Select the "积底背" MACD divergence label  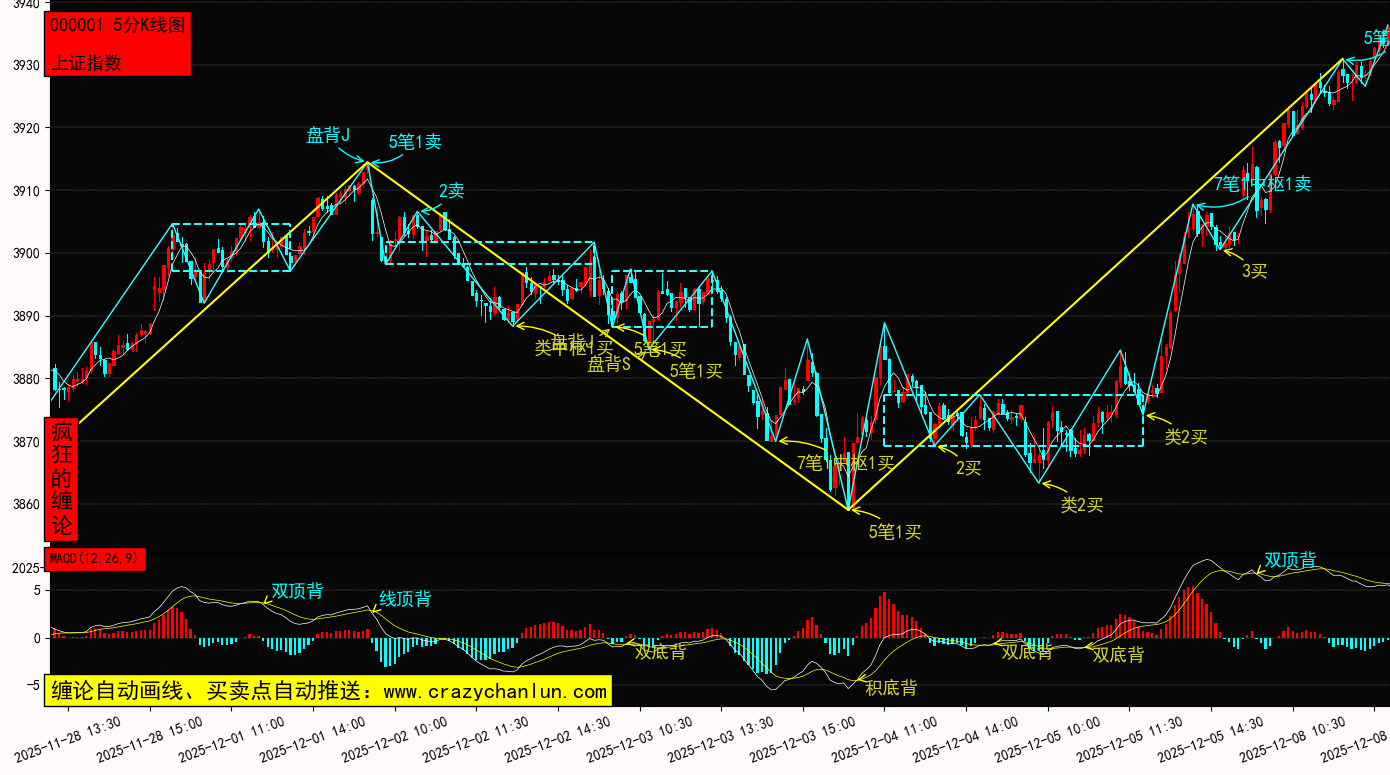point(890,688)
